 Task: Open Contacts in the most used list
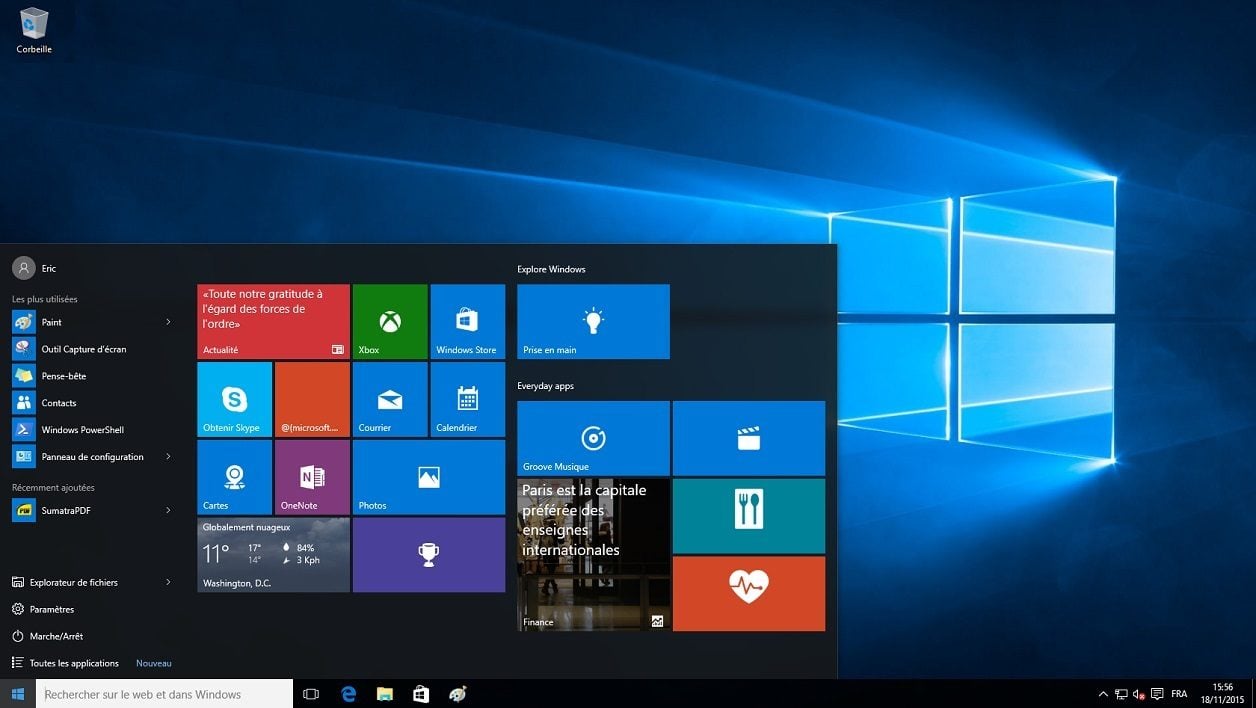point(92,403)
